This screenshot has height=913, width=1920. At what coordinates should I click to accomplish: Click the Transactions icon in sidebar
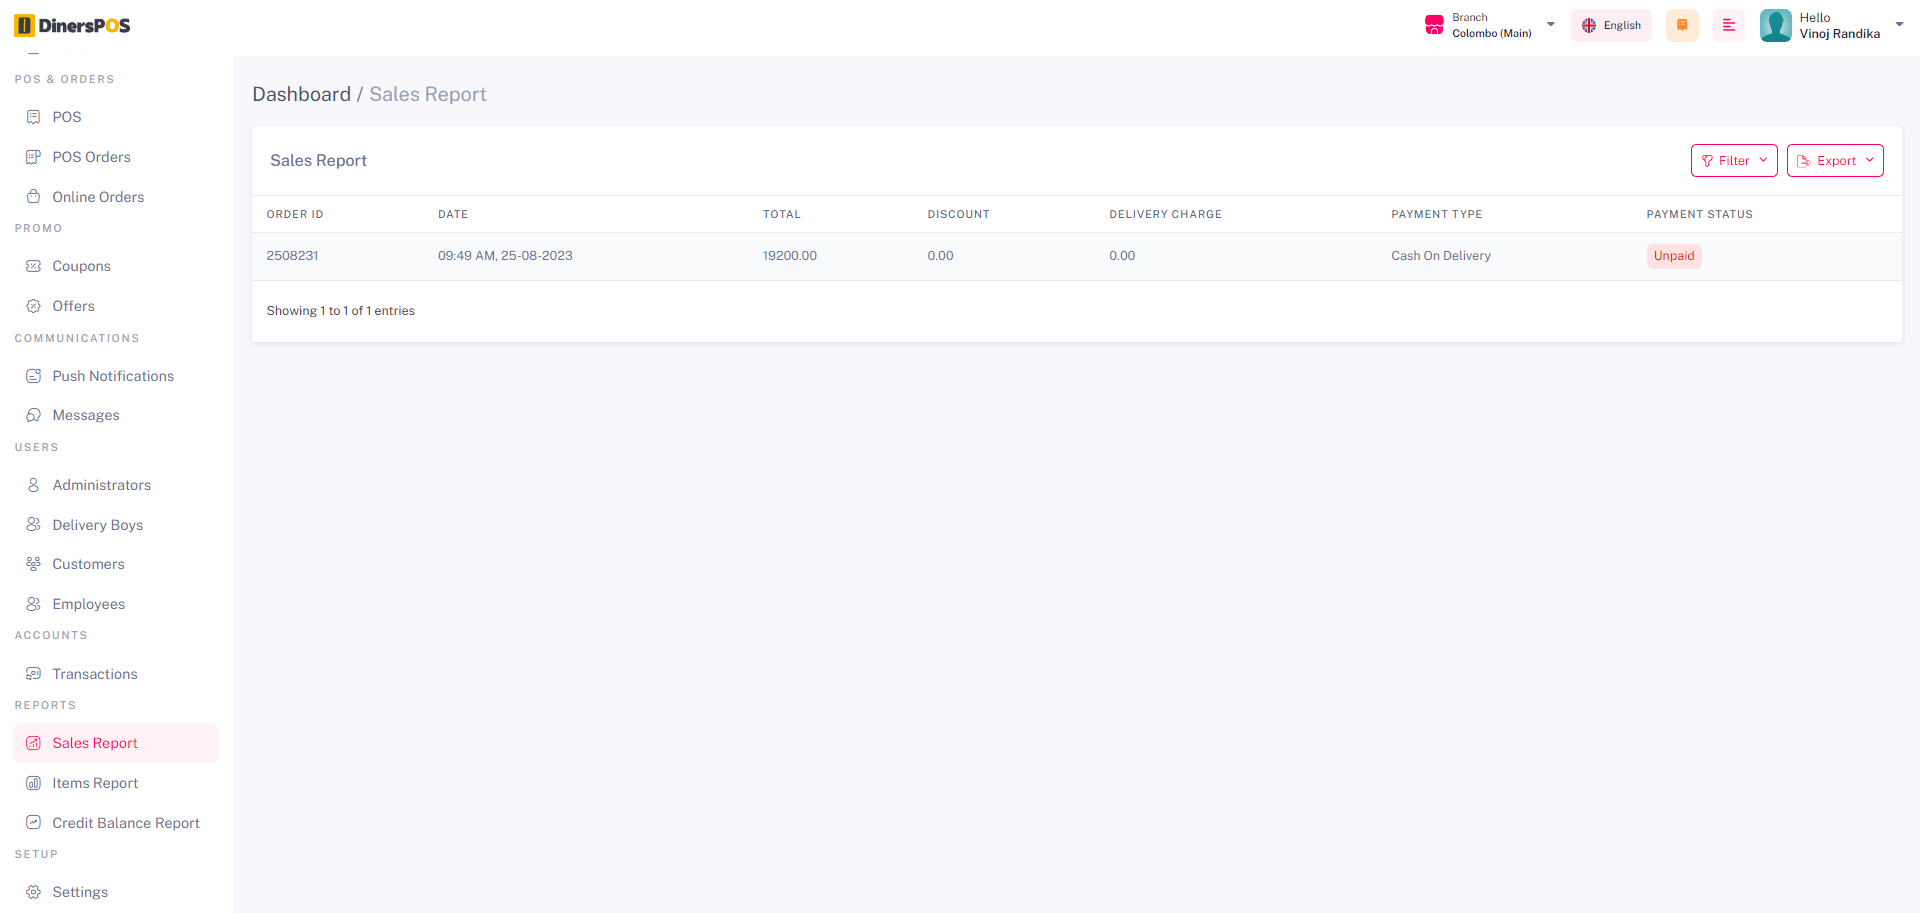click(34, 674)
